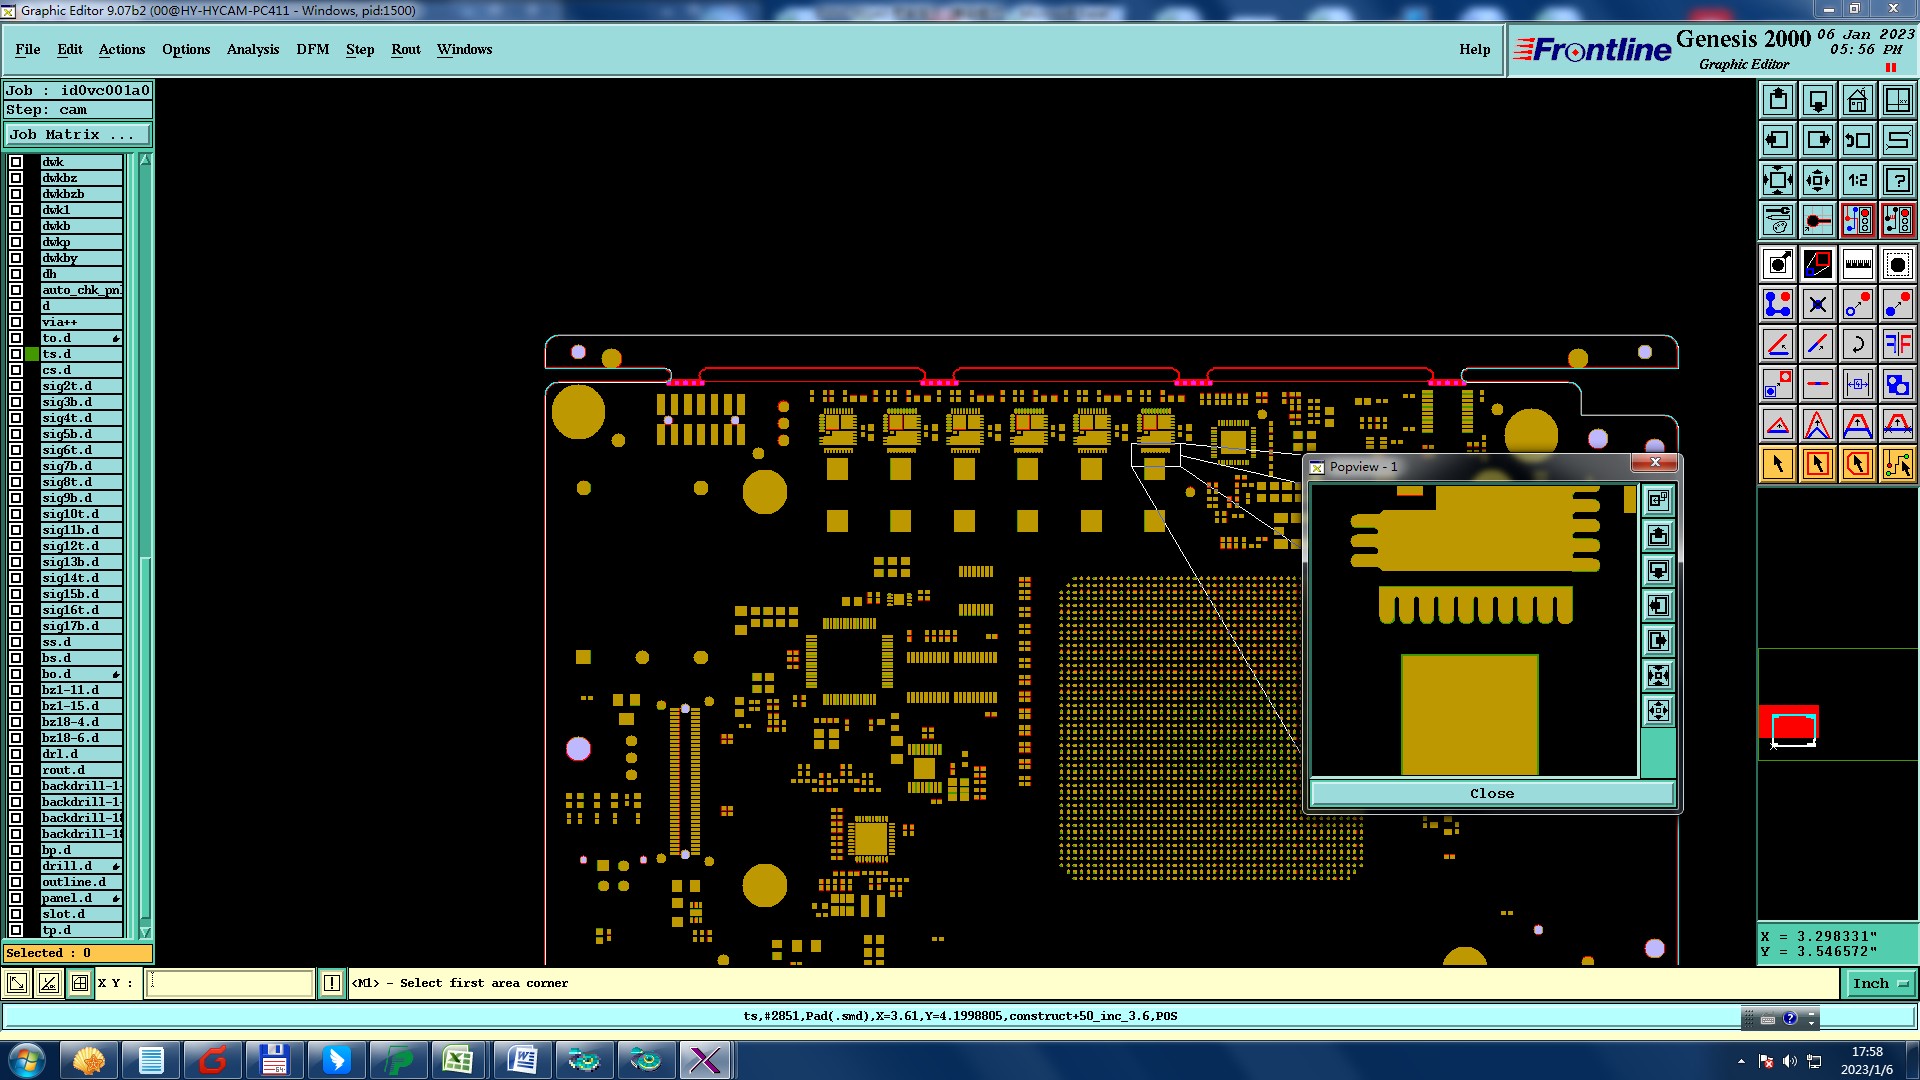Click the 1:2 zoom scale icon

pos(1857,180)
